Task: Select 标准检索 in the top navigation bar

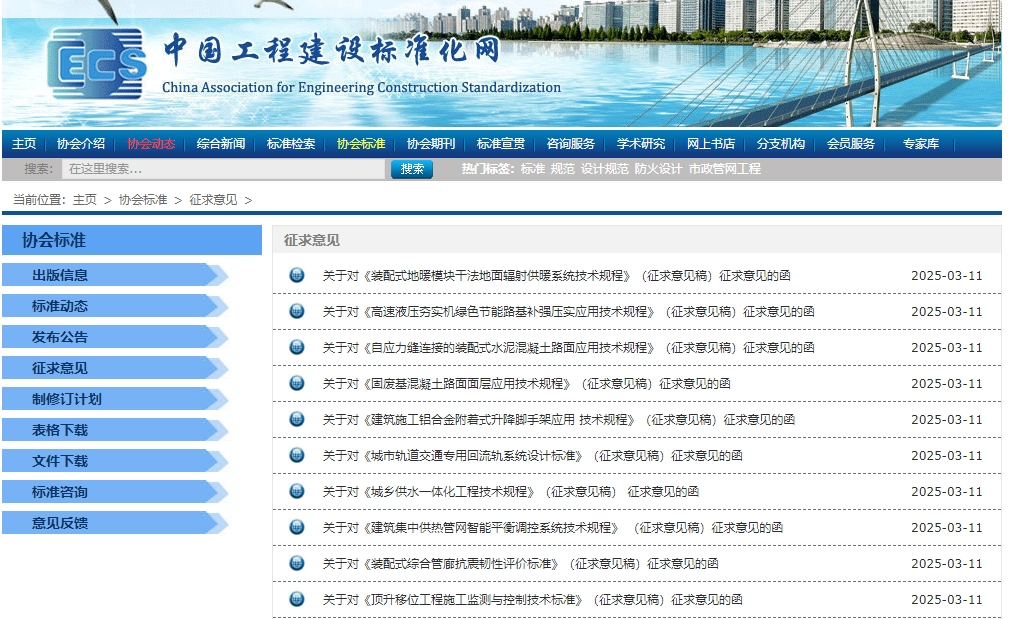Action: (291, 144)
